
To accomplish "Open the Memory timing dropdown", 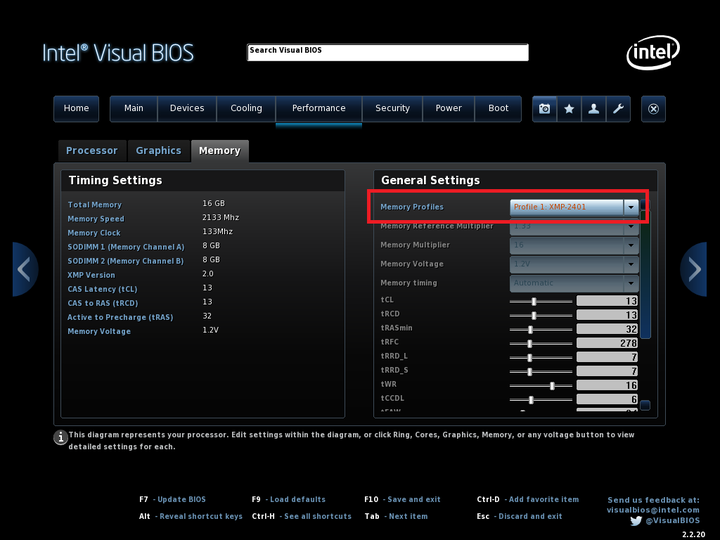I will coord(574,283).
